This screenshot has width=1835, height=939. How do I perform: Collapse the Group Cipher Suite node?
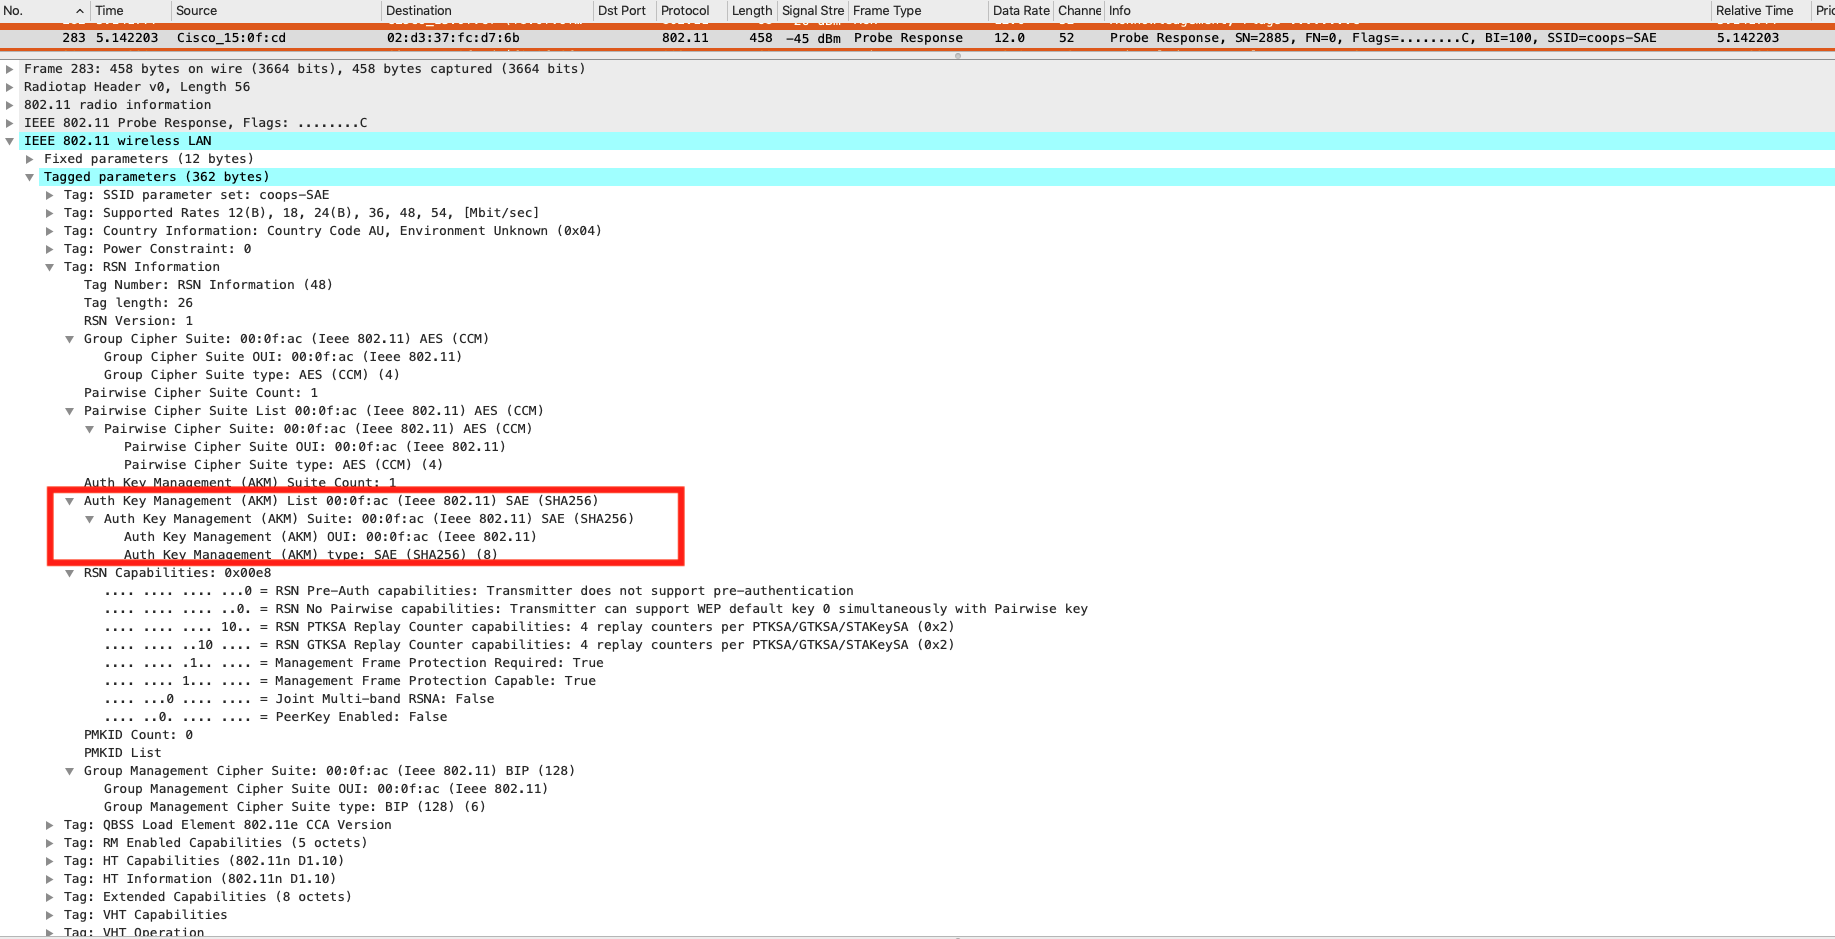[70, 339]
